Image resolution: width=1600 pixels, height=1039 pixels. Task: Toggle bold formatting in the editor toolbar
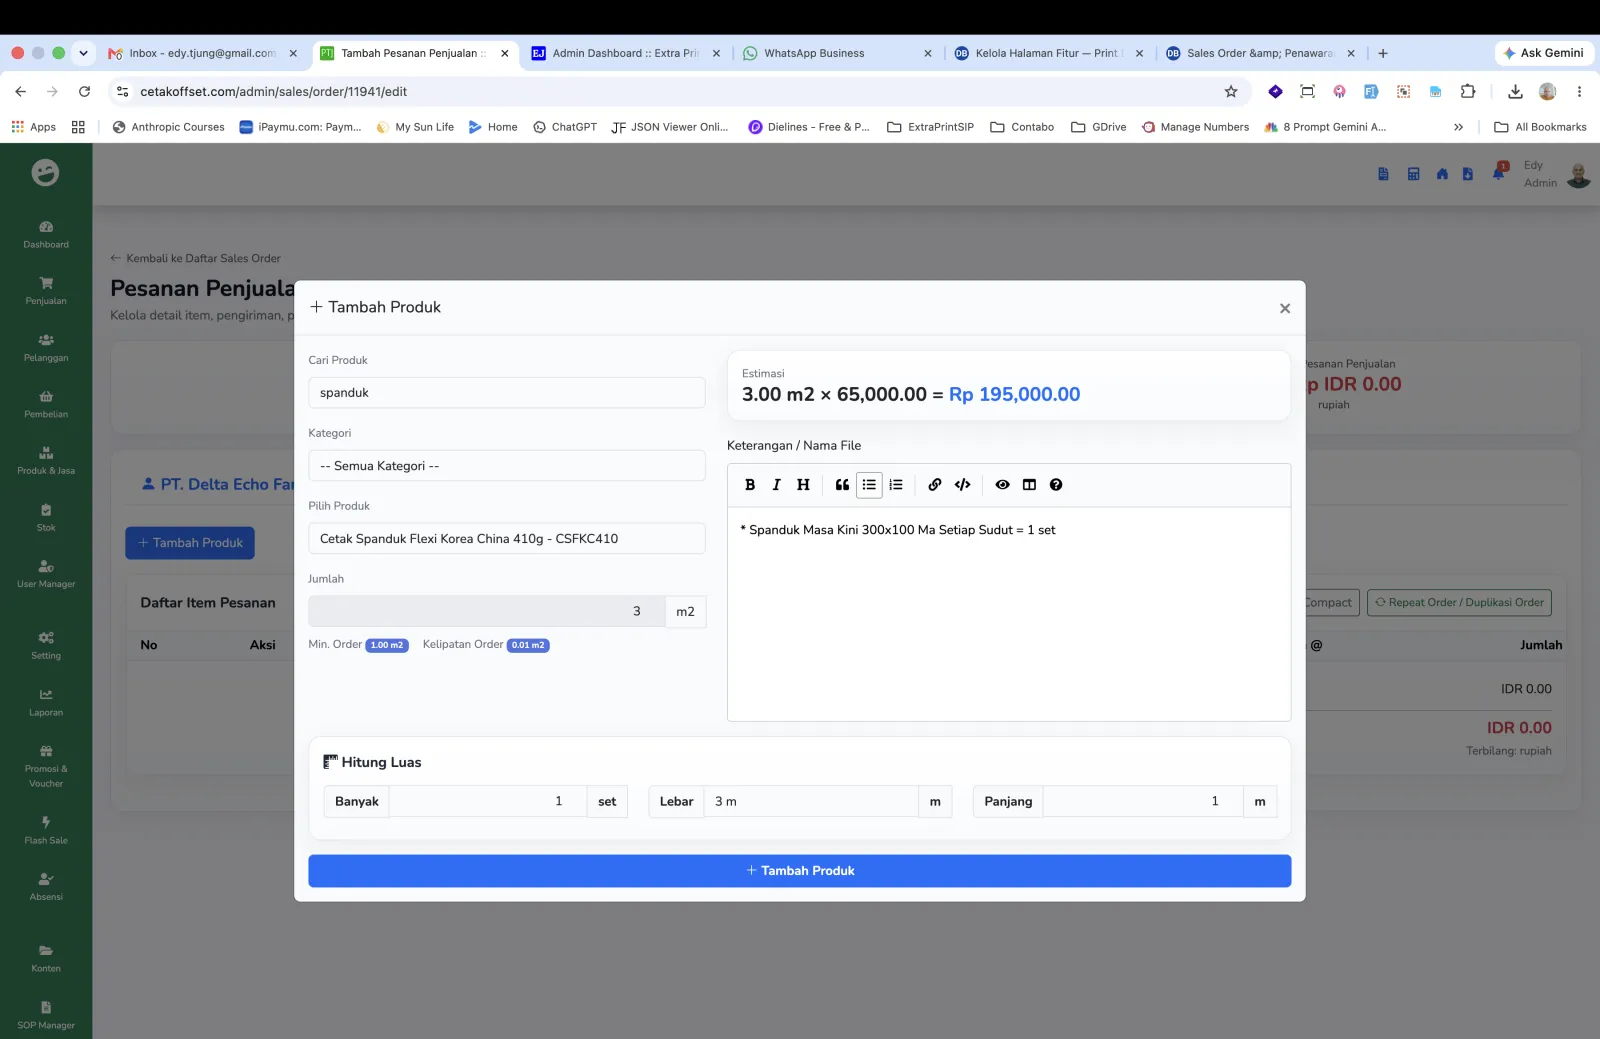[750, 485]
